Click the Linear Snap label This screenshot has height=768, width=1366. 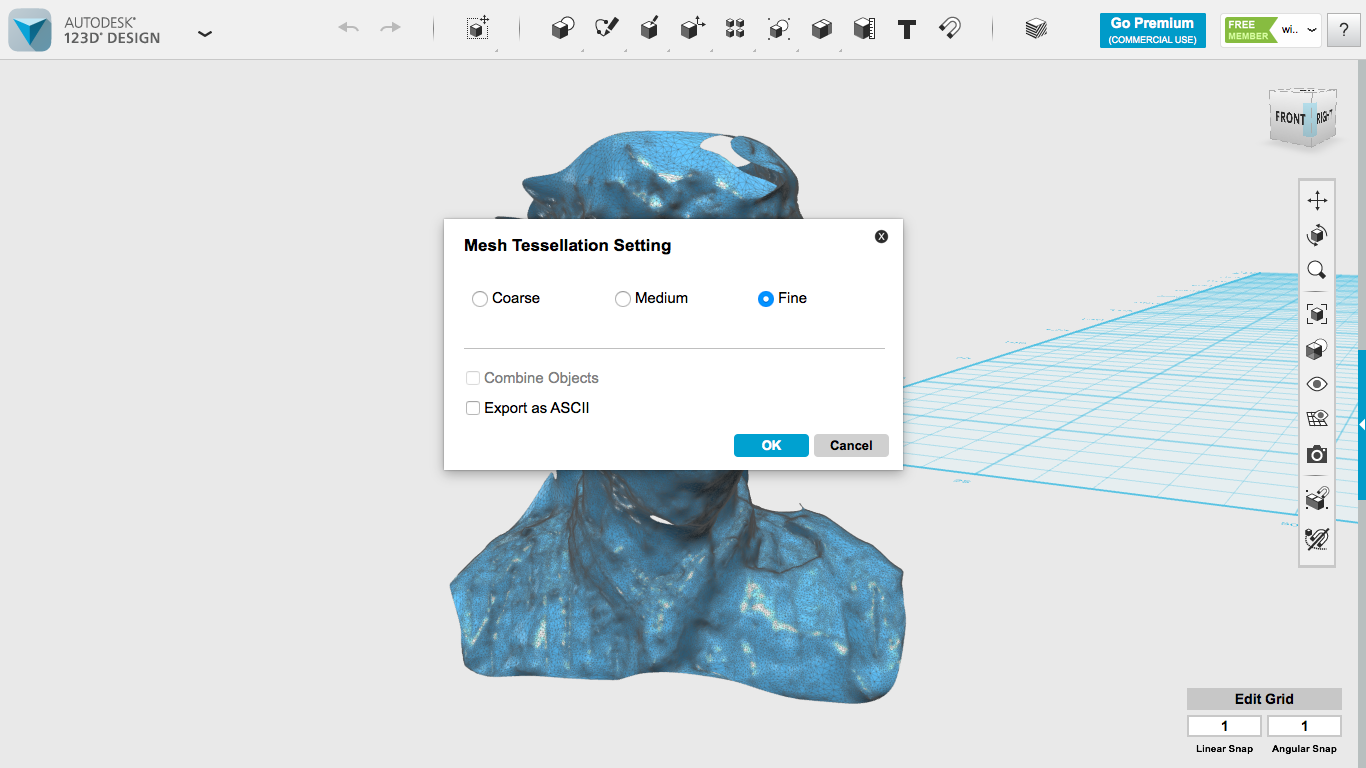tap(1225, 749)
